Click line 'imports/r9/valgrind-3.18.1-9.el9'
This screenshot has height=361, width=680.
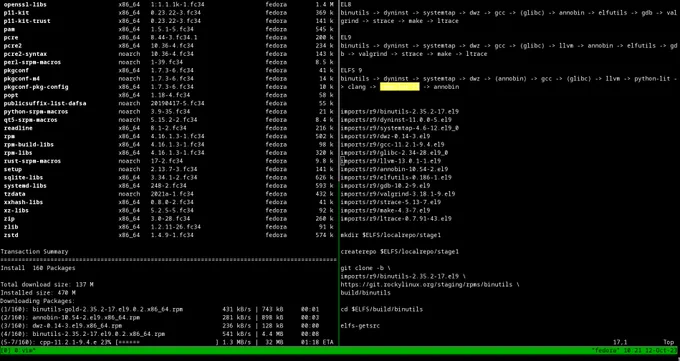pyautogui.click(x=398, y=194)
